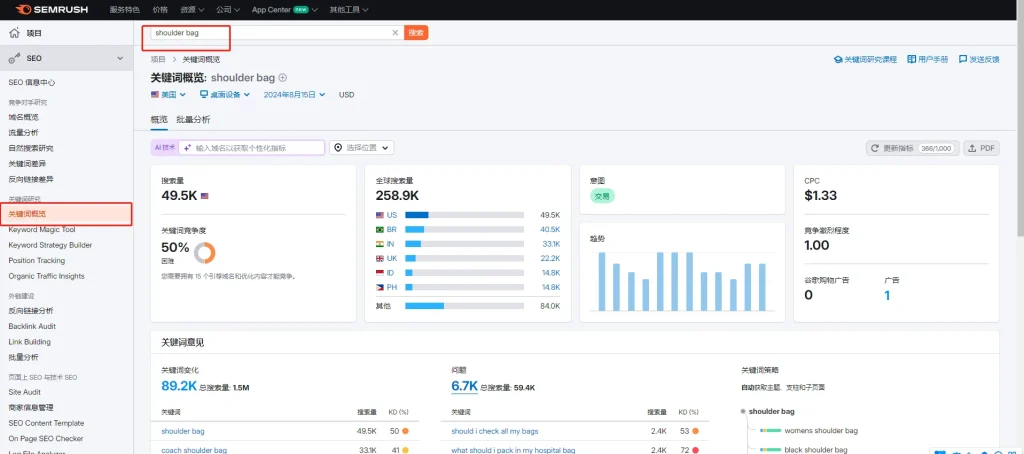Viewport: 1024px width, 454px height.
Task: Open Link Building in sidebar
Action: 29,342
